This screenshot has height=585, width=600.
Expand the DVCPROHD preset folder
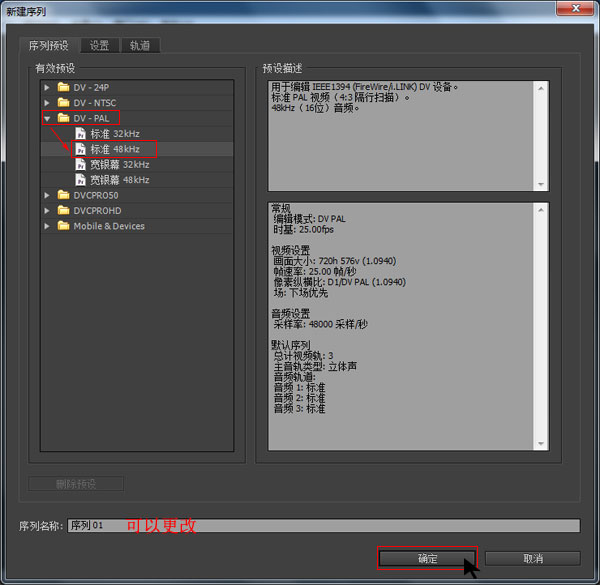tap(47, 211)
